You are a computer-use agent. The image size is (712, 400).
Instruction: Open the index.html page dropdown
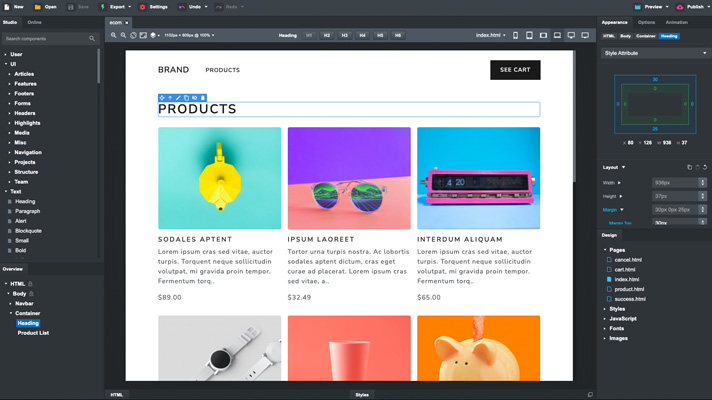click(x=490, y=35)
